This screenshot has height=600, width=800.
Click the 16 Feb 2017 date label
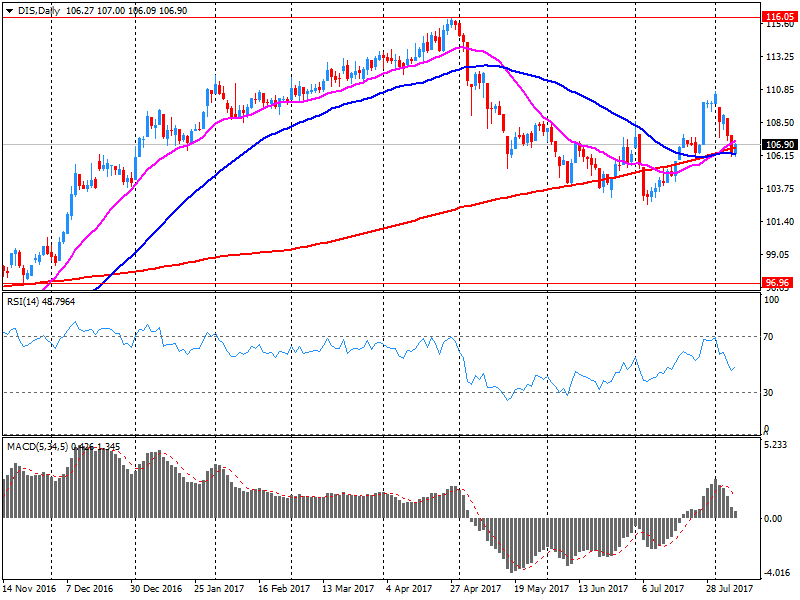pyautogui.click(x=284, y=589)
